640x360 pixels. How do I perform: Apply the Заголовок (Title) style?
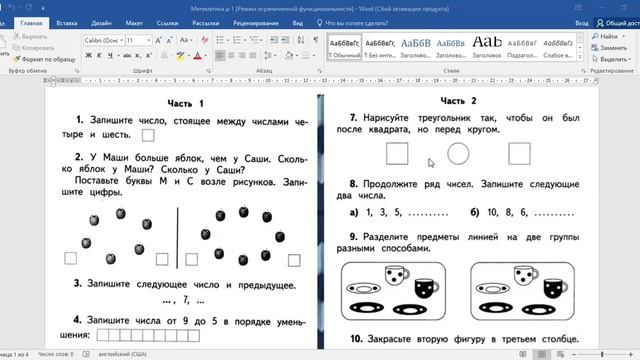(487, 47)
